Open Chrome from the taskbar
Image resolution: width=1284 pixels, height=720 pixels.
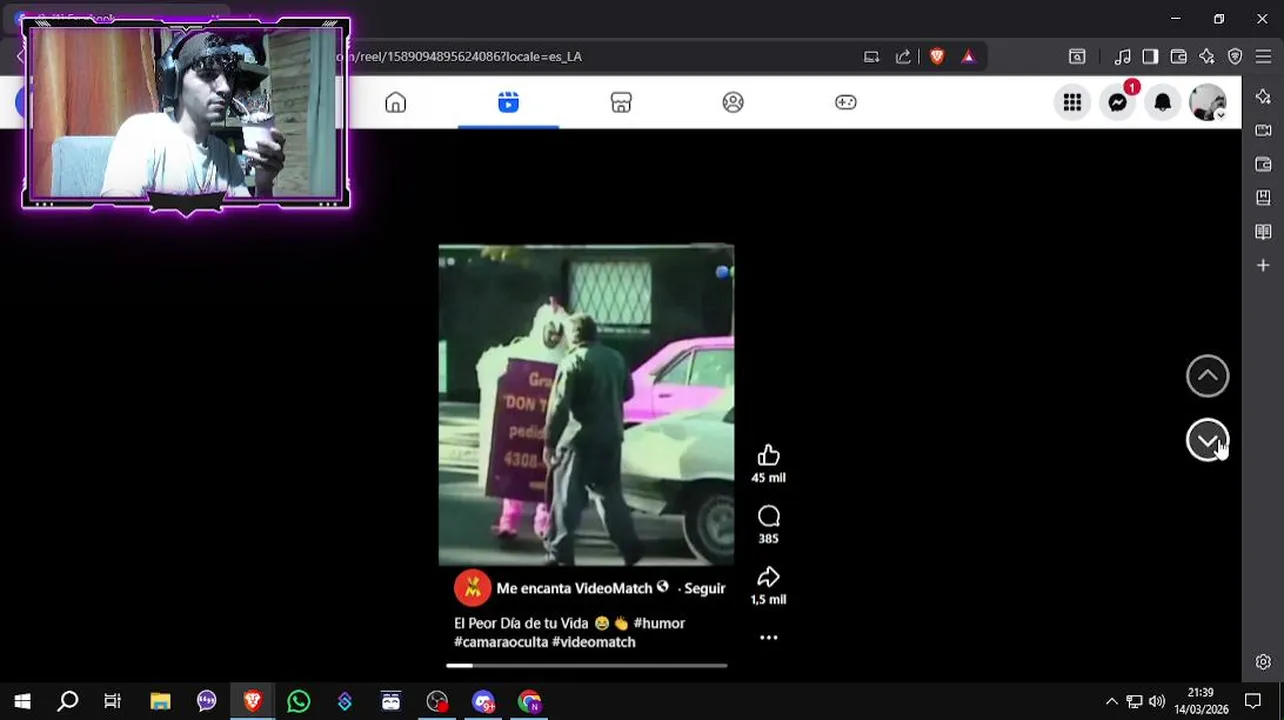(529, 701)
